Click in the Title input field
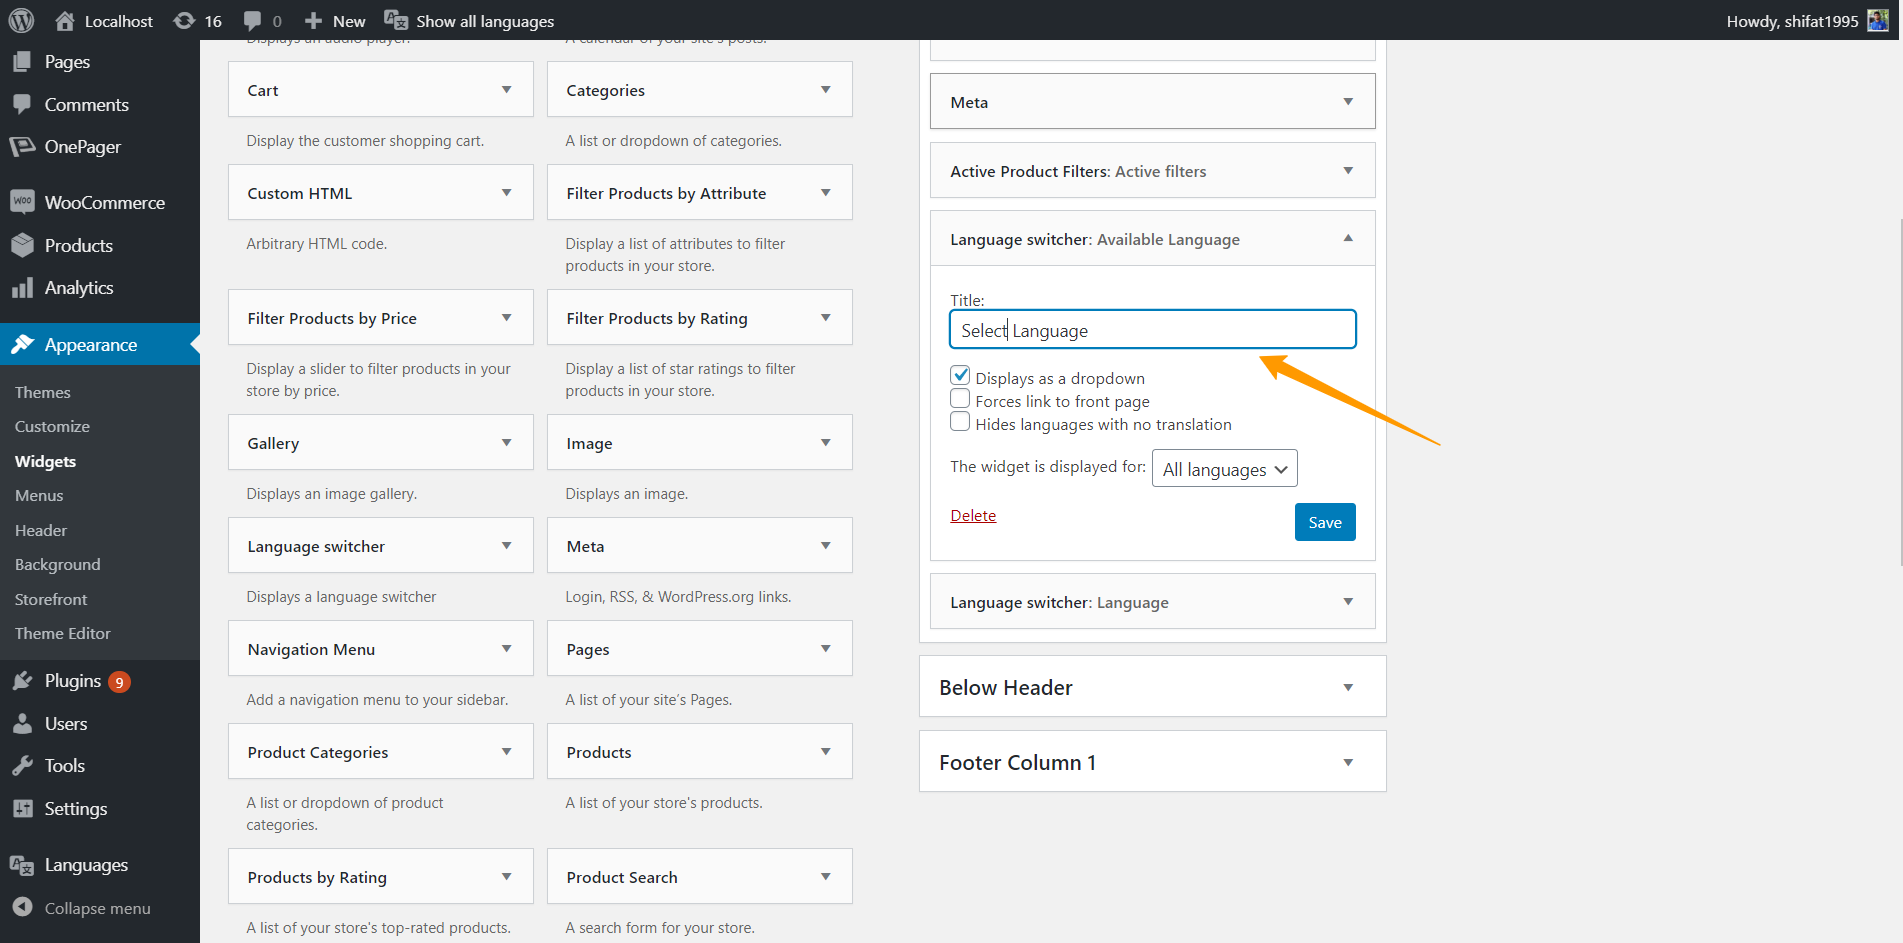This screenshot has width=1903, height=943. (1153, 329)
